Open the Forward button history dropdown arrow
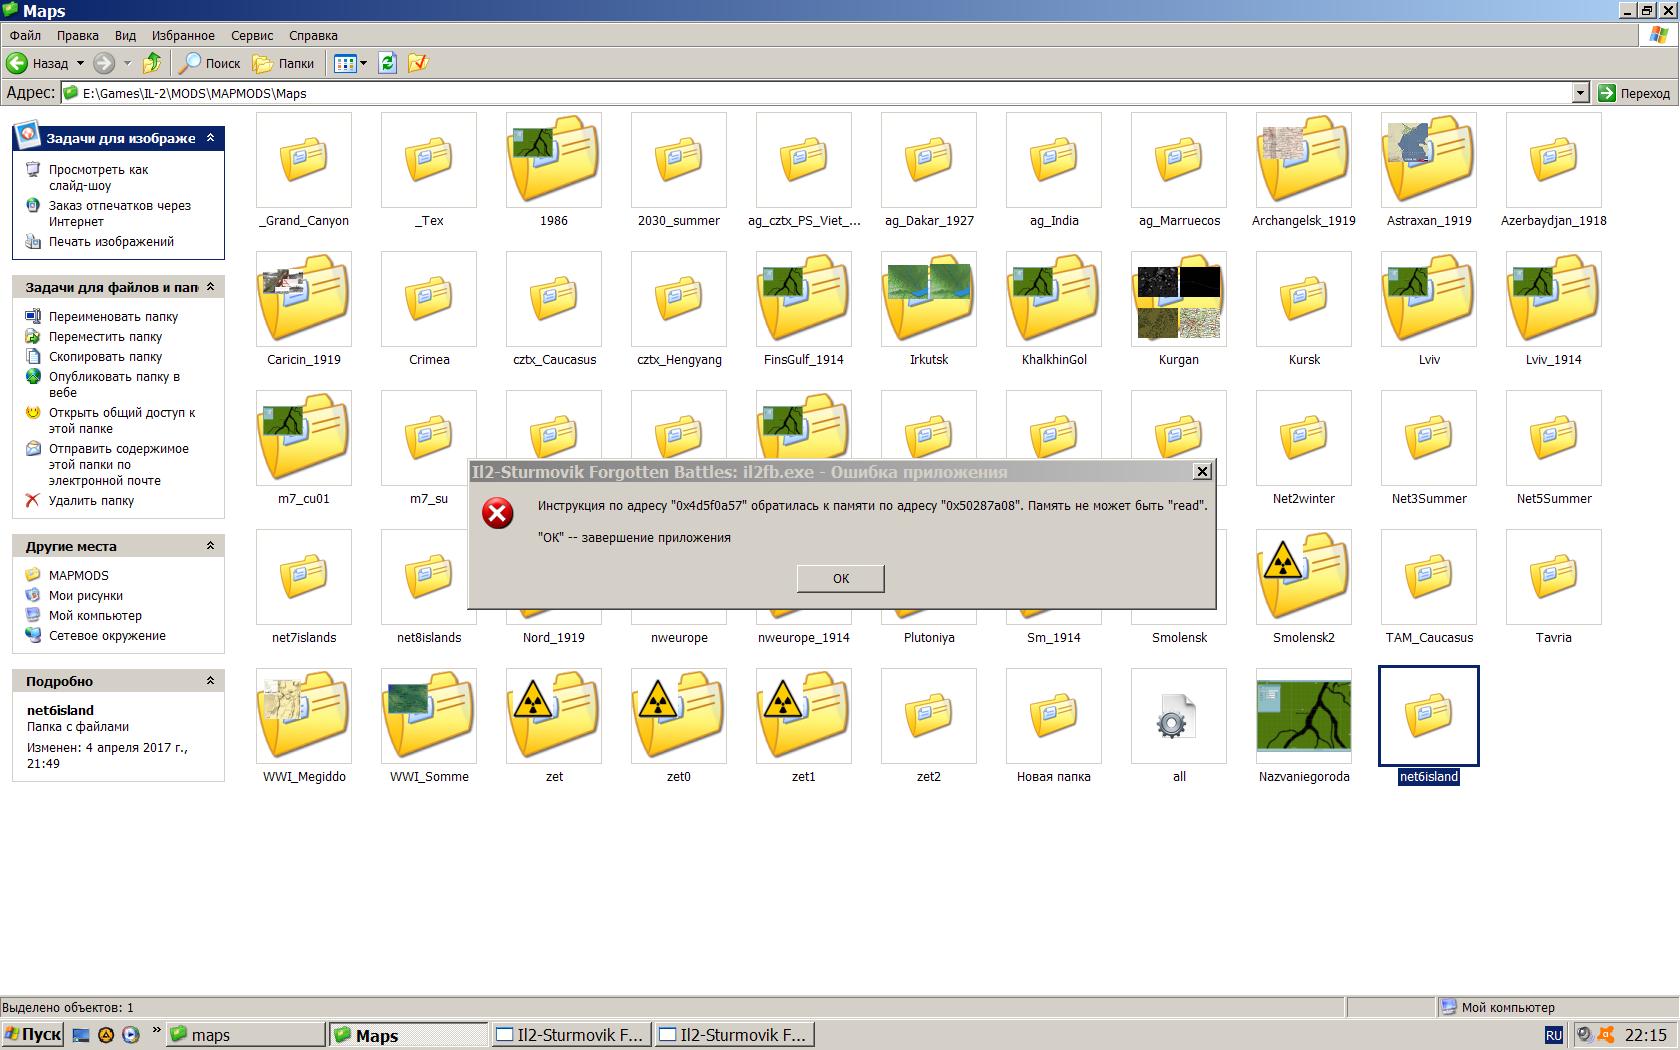The image size is (1680, 1050). pyautogui.click(x=127, y=63)
